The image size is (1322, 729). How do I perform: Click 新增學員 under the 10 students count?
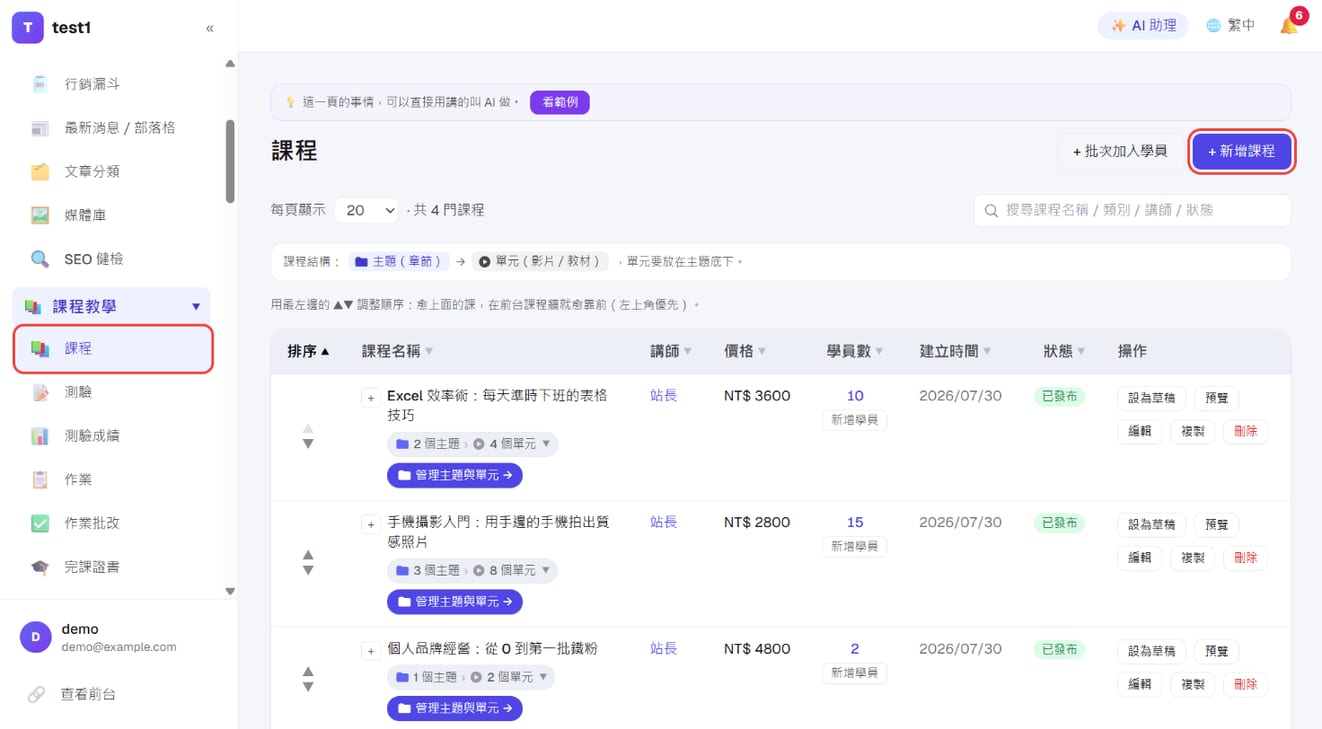click(x=855, y=420)
